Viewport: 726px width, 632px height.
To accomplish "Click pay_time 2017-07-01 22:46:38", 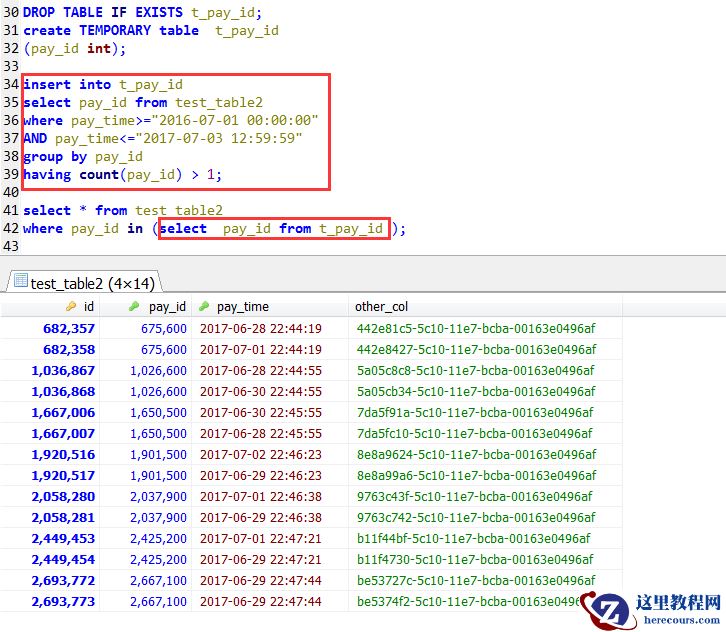I will click(x=261, y=496).
